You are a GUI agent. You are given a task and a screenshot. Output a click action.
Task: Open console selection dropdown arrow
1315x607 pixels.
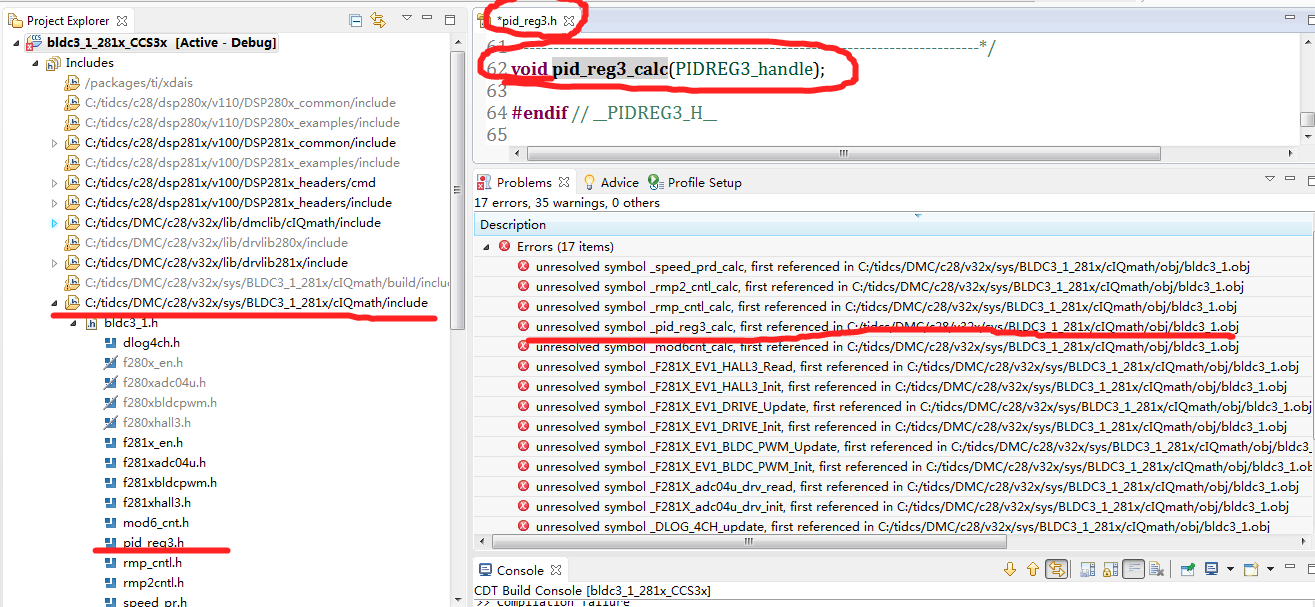pyautogui.click(x=1230, y=569)
